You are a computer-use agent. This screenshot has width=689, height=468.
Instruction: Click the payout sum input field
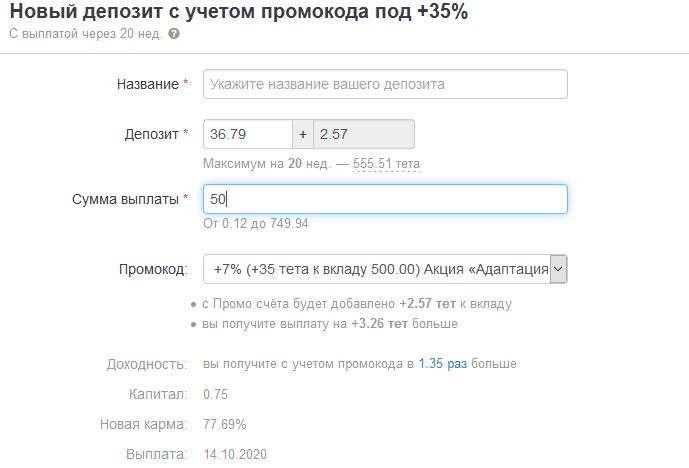(385, 199)
